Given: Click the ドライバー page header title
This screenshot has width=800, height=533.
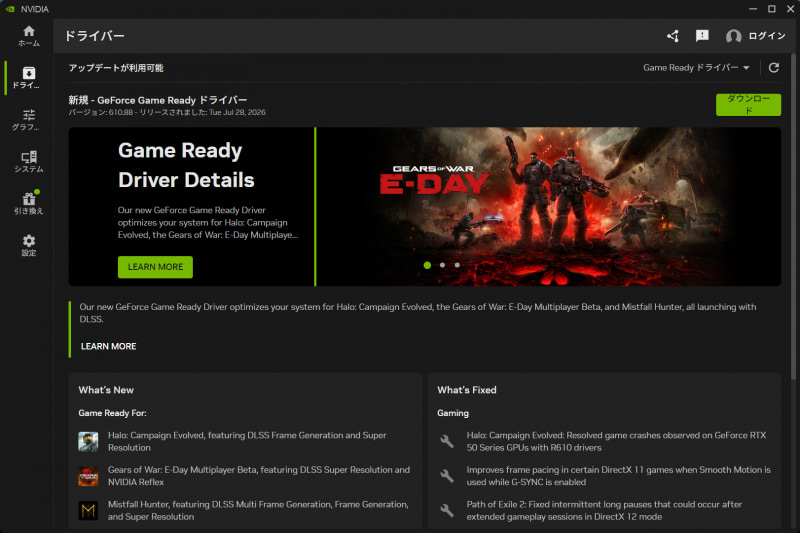Looking at the screenshot, I should pyautogui.click(x=94, y=36).
